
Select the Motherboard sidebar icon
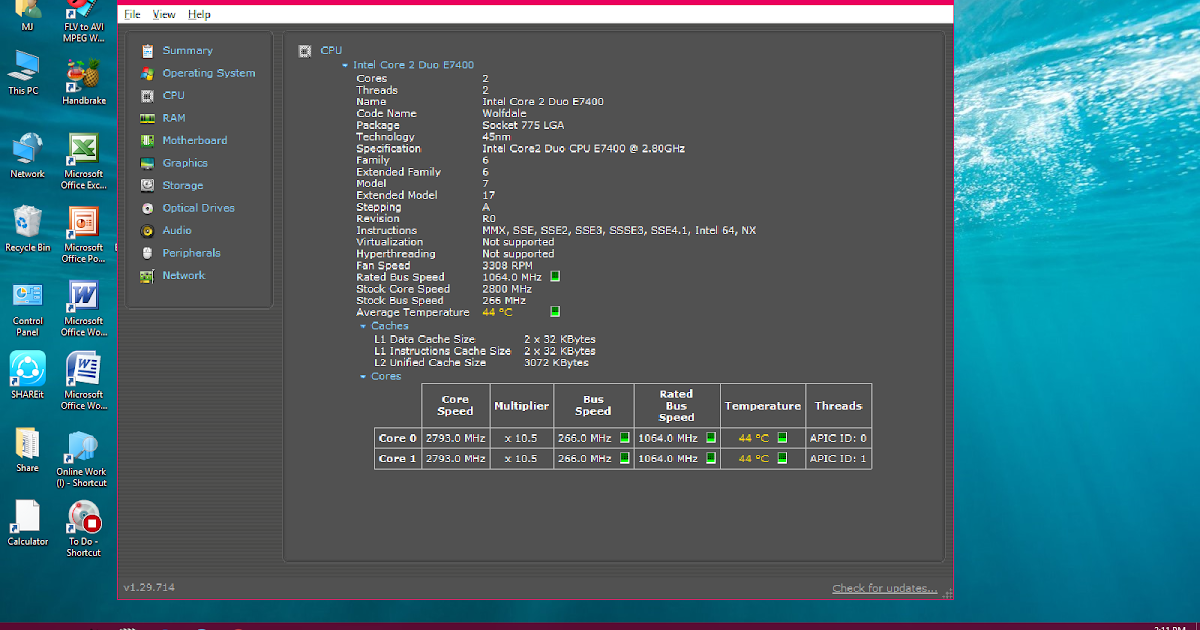pos(147,140)
